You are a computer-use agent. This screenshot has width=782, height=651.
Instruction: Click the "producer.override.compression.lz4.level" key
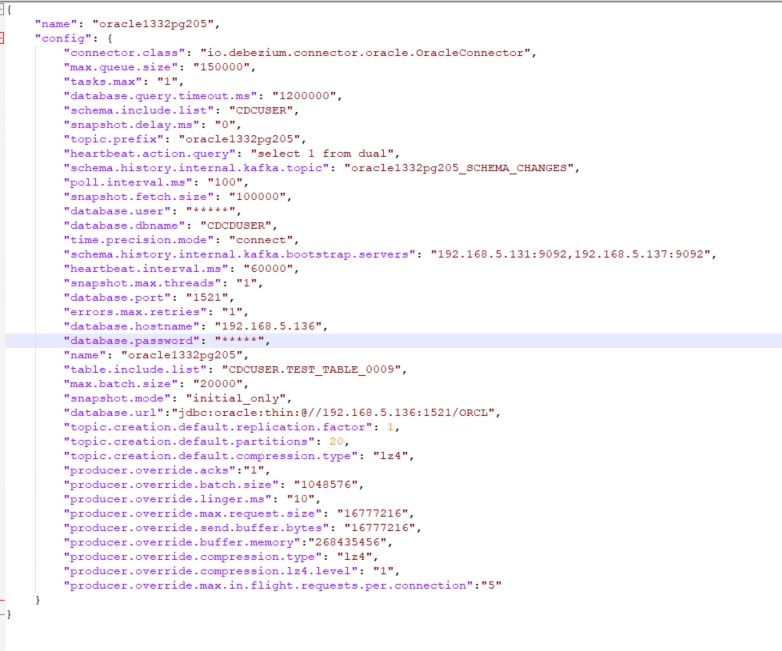click(x=210, y=571)
